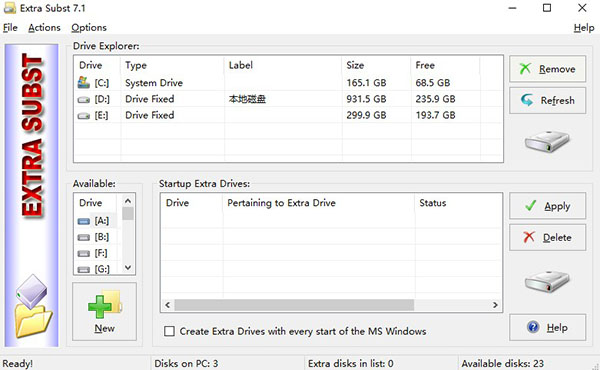
Task: Click the Chinese label of drive D:
Action: 247,99
